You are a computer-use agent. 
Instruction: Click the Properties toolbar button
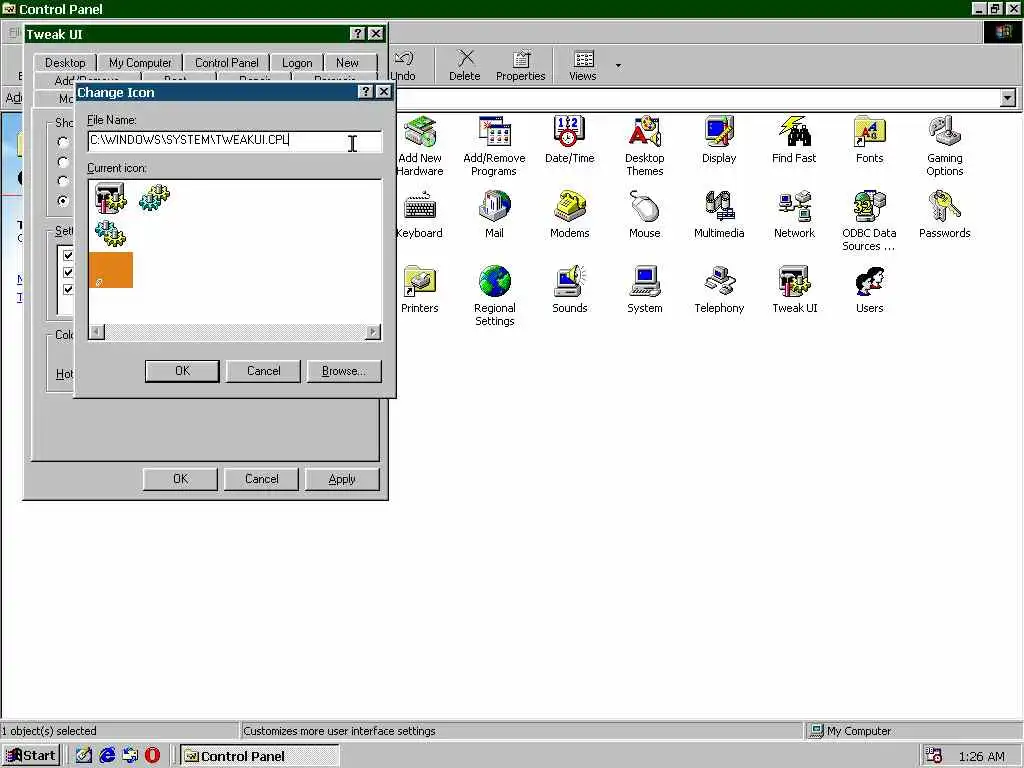coord(520,65)
